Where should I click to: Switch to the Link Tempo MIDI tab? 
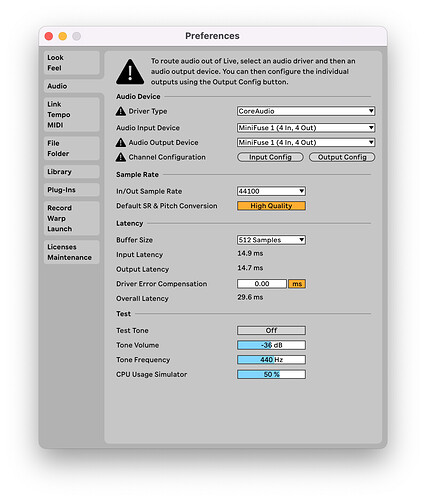pos(71,115)
